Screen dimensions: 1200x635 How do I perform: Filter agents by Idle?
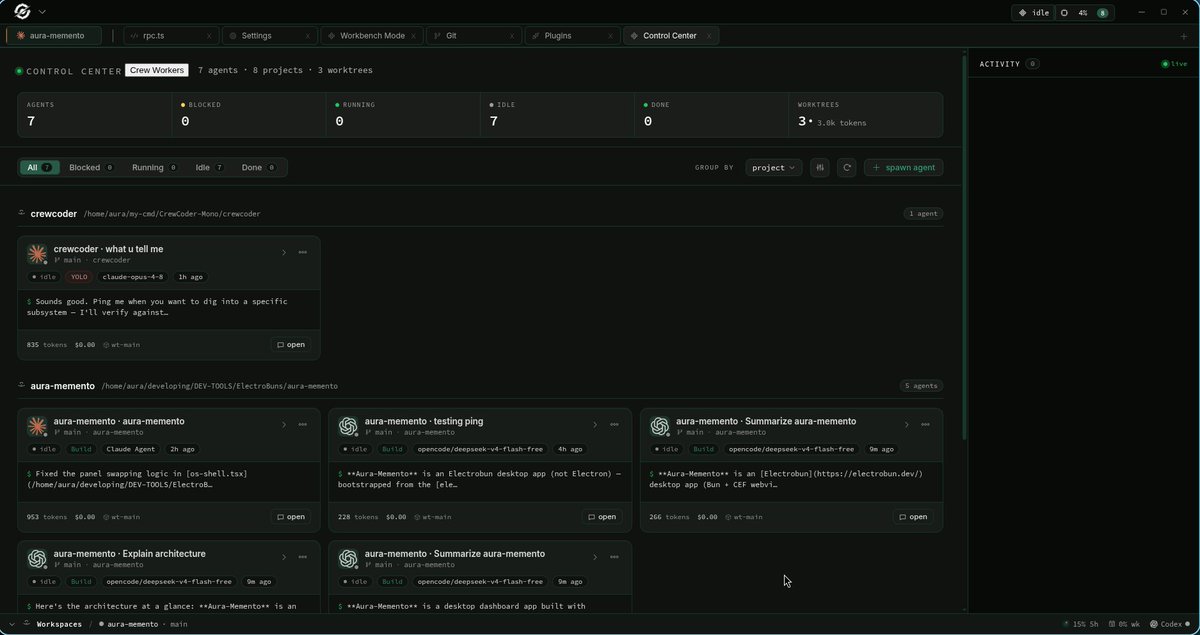[x=210, y=167]
